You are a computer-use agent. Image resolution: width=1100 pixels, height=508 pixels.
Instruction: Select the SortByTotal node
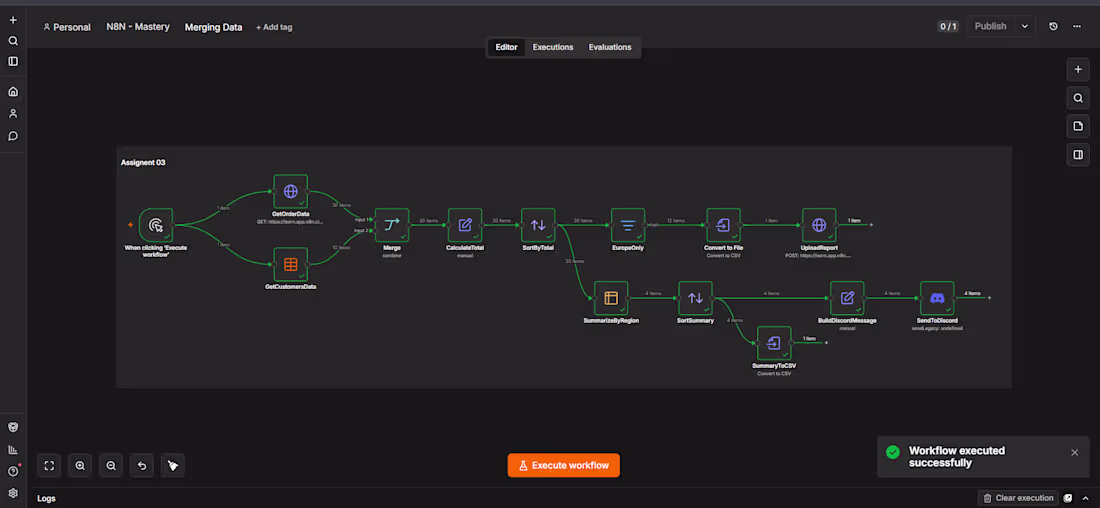(538, 225)
